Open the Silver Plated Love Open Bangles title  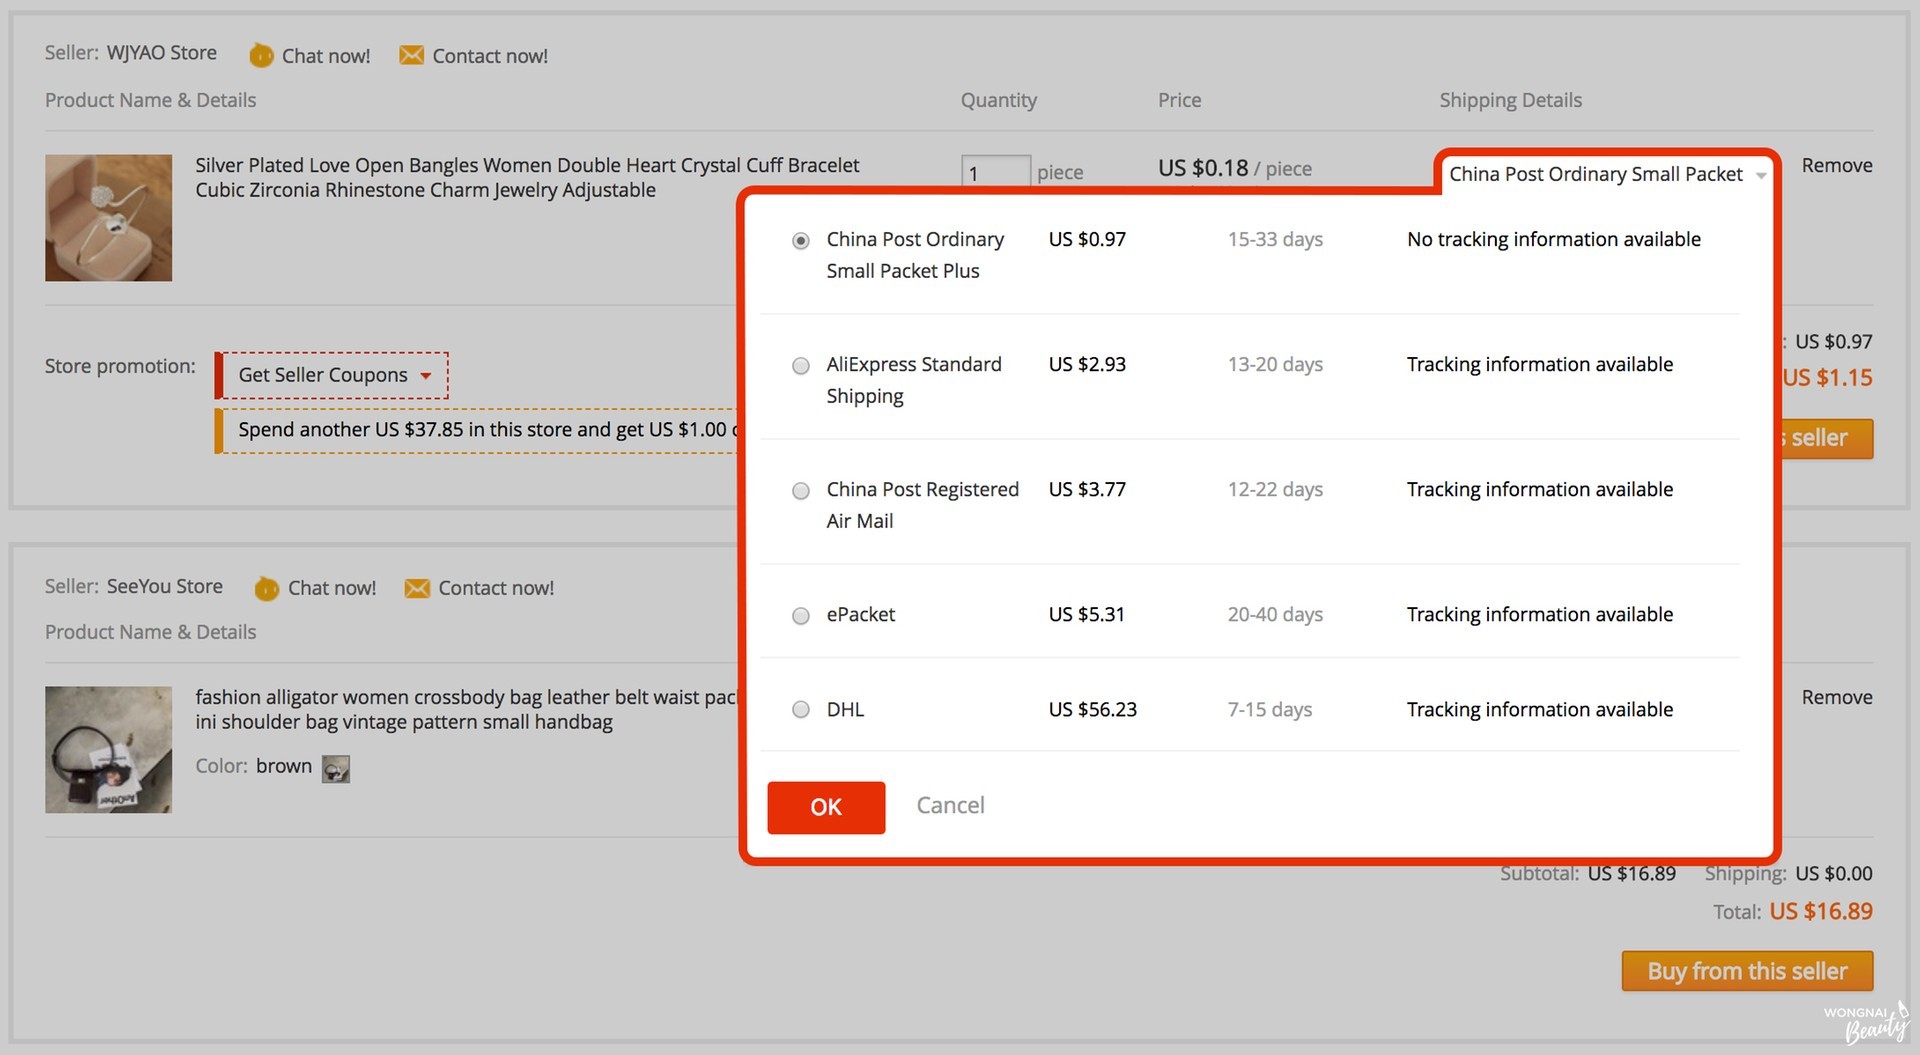[x=527, y=177]
